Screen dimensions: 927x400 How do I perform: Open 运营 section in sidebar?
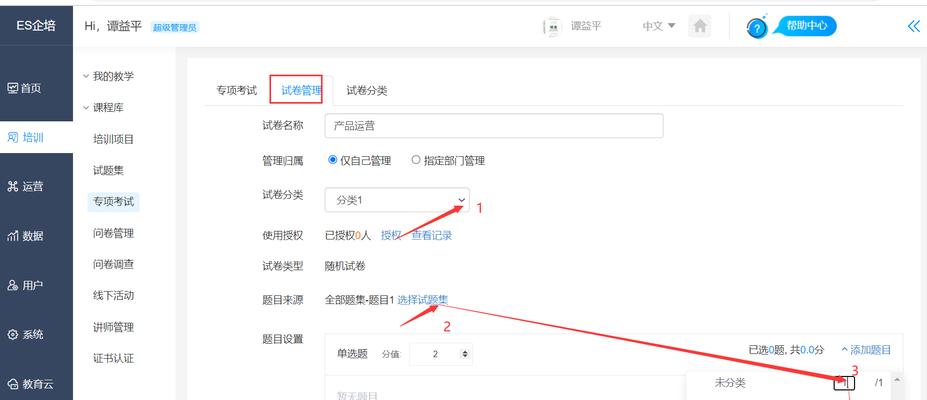pos(25,186)
